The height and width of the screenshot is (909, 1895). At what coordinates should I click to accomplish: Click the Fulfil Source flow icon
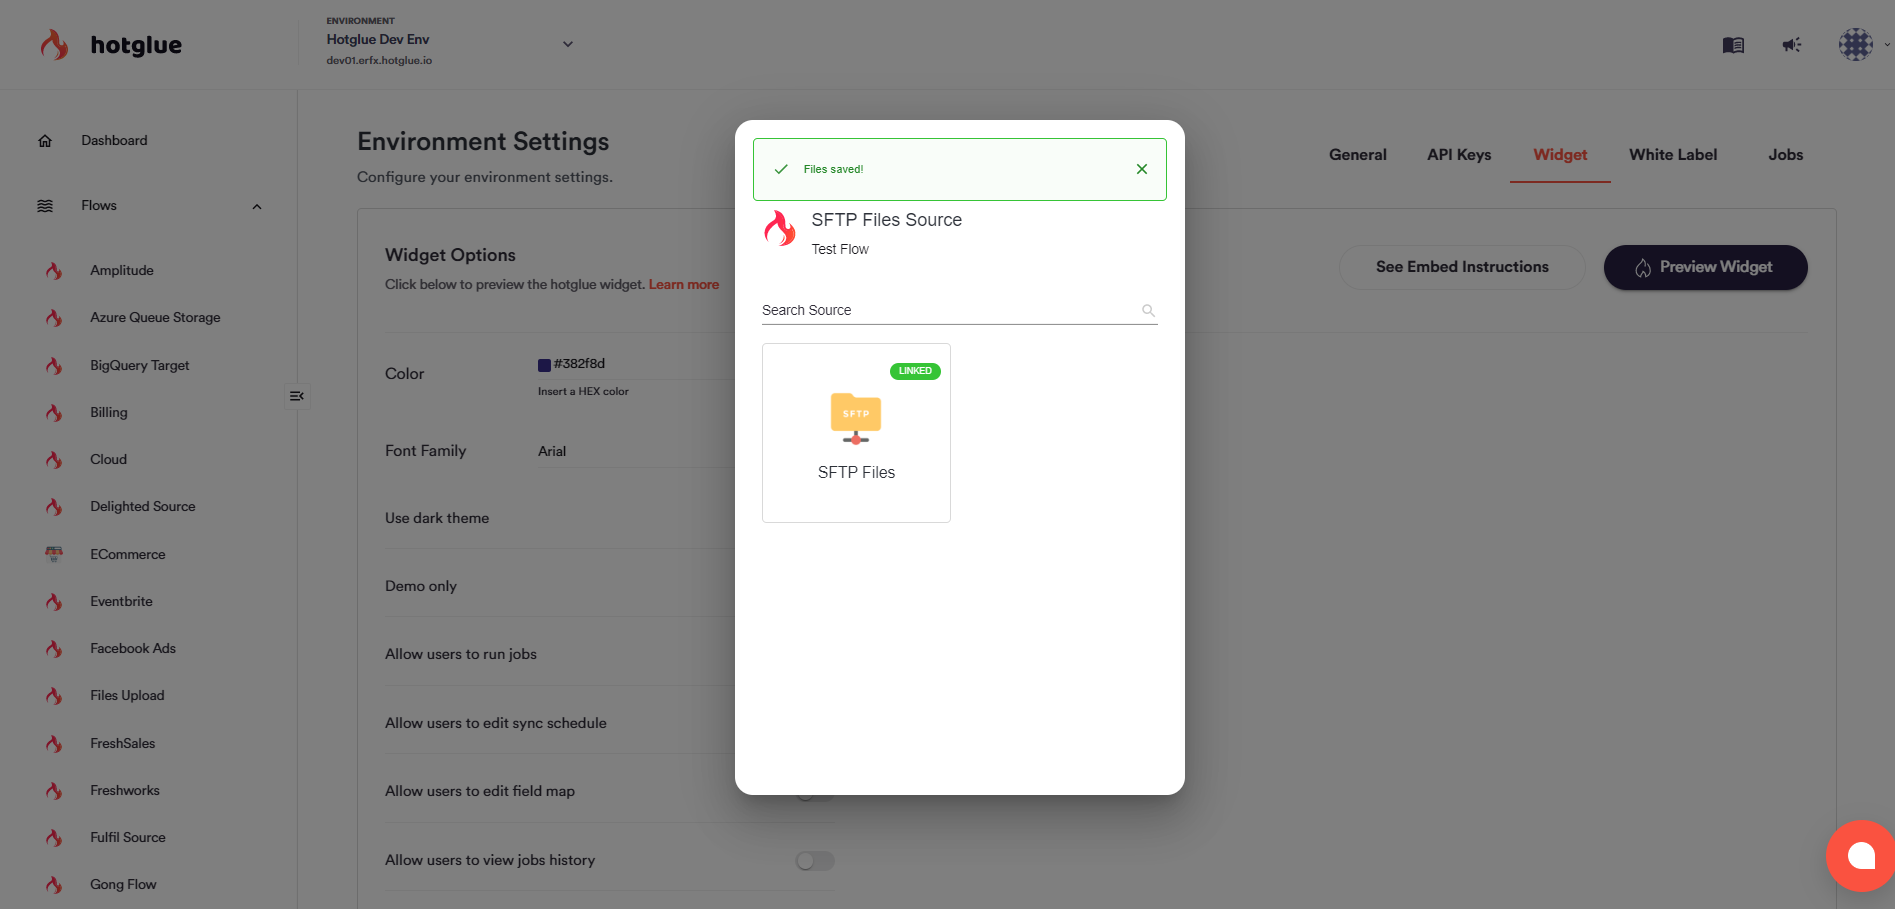click(x=54, y=838)
